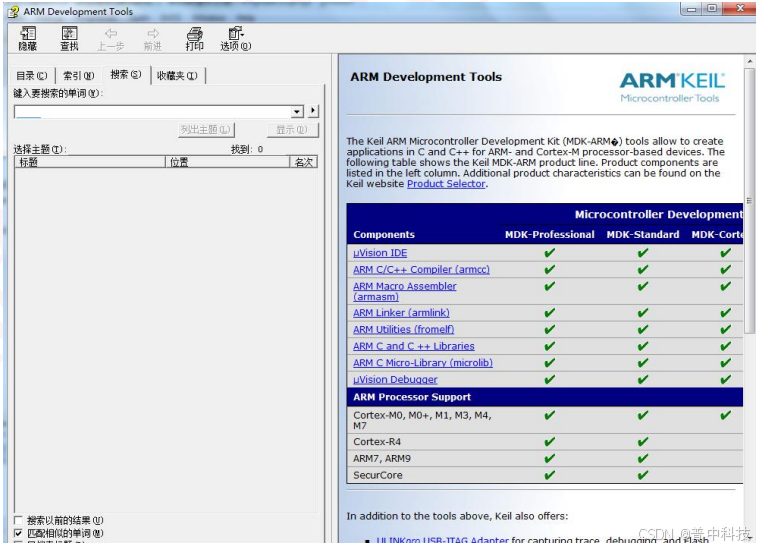Image resolution: width=757 pixels, height=548 pixels.
Task: Open the ULINKpro USB-JTAG Adapter link
Action: [442, 540]
